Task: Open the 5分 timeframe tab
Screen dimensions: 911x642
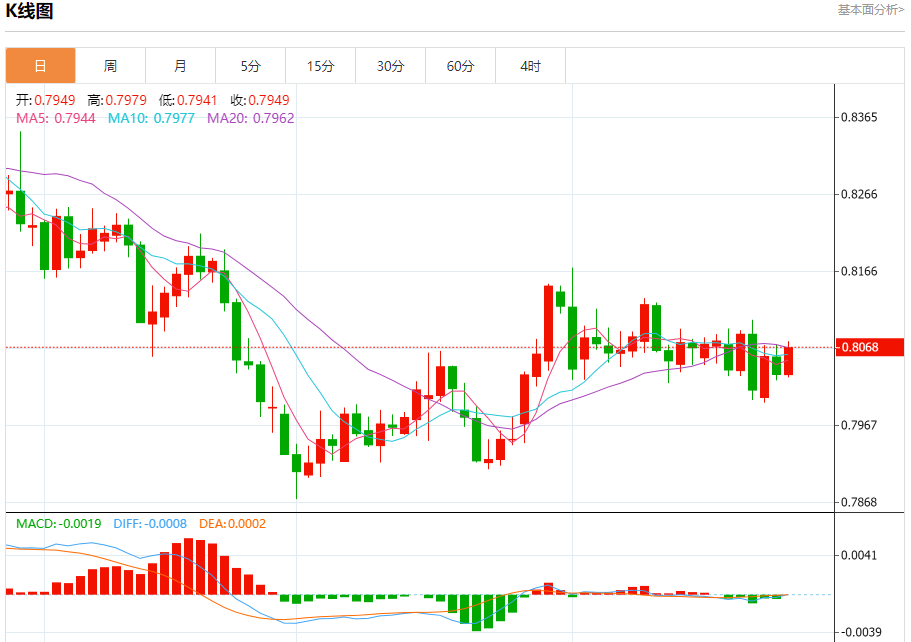Action: [250, 66]
